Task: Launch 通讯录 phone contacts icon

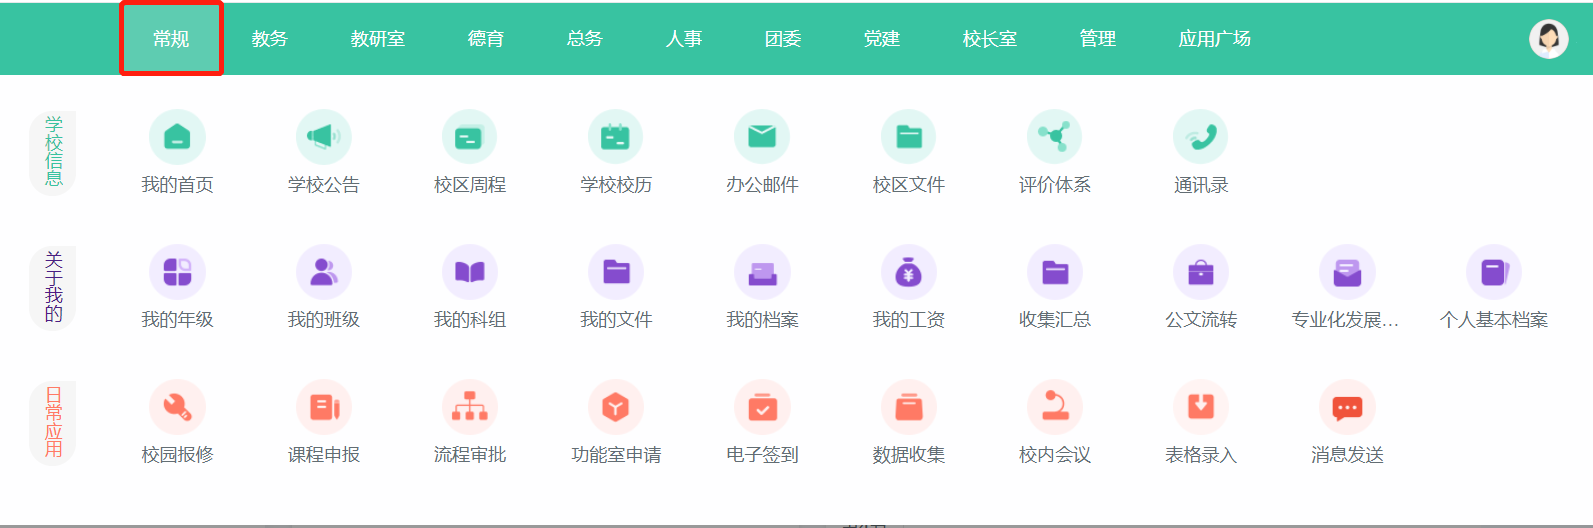Action: 1200,137
